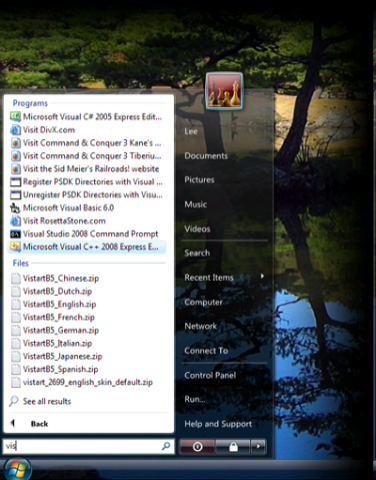Click the Windows Start orb
This screenshot has width=376, height=480.
(x=17, y=469)
